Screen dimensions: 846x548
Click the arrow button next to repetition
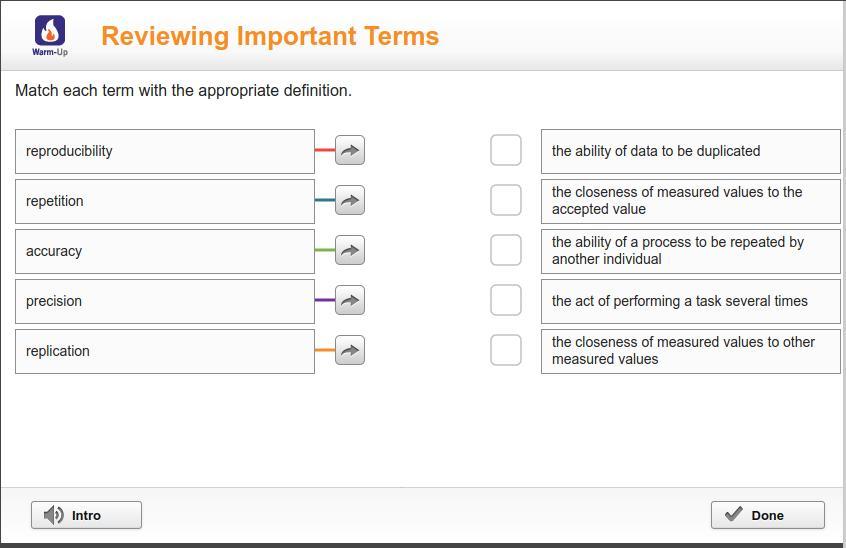pyautogui.click(x=349, y=201)
